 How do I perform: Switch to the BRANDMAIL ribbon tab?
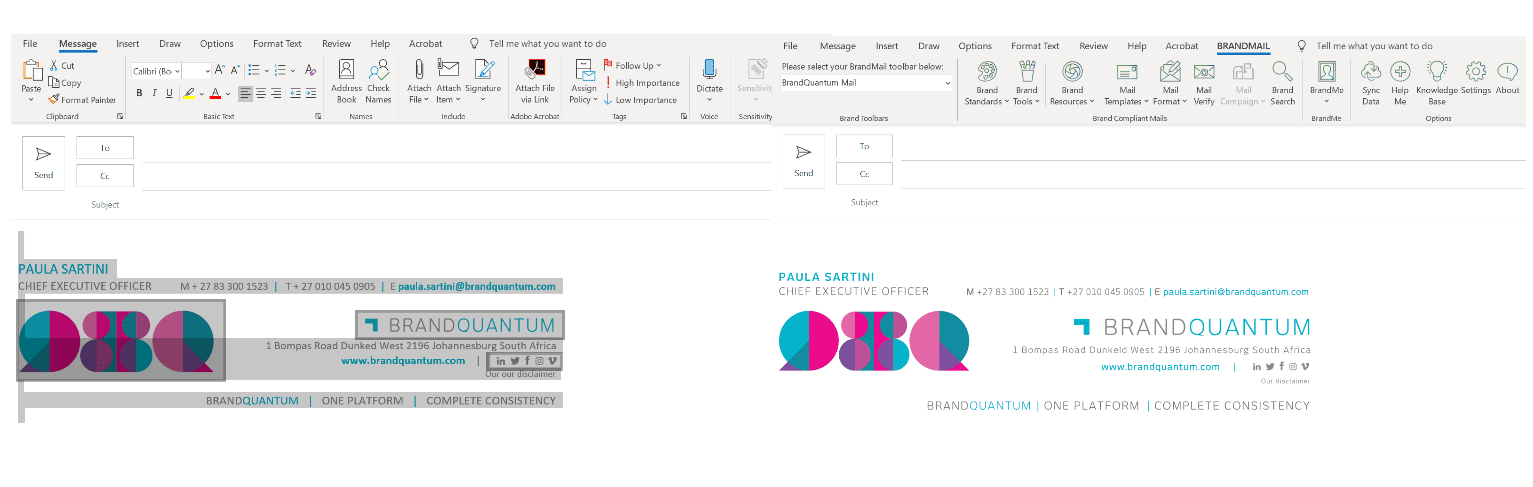[x=1243, y=46]
